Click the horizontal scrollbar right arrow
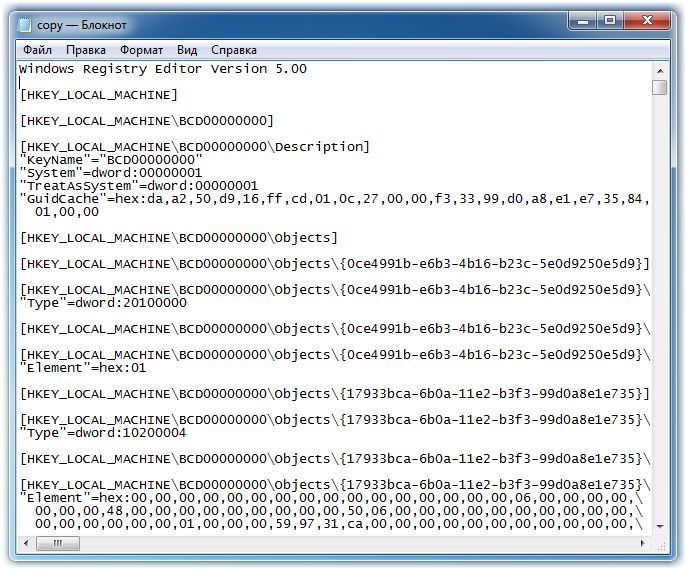This screenshot has width=687, height=570. (643, 543)
